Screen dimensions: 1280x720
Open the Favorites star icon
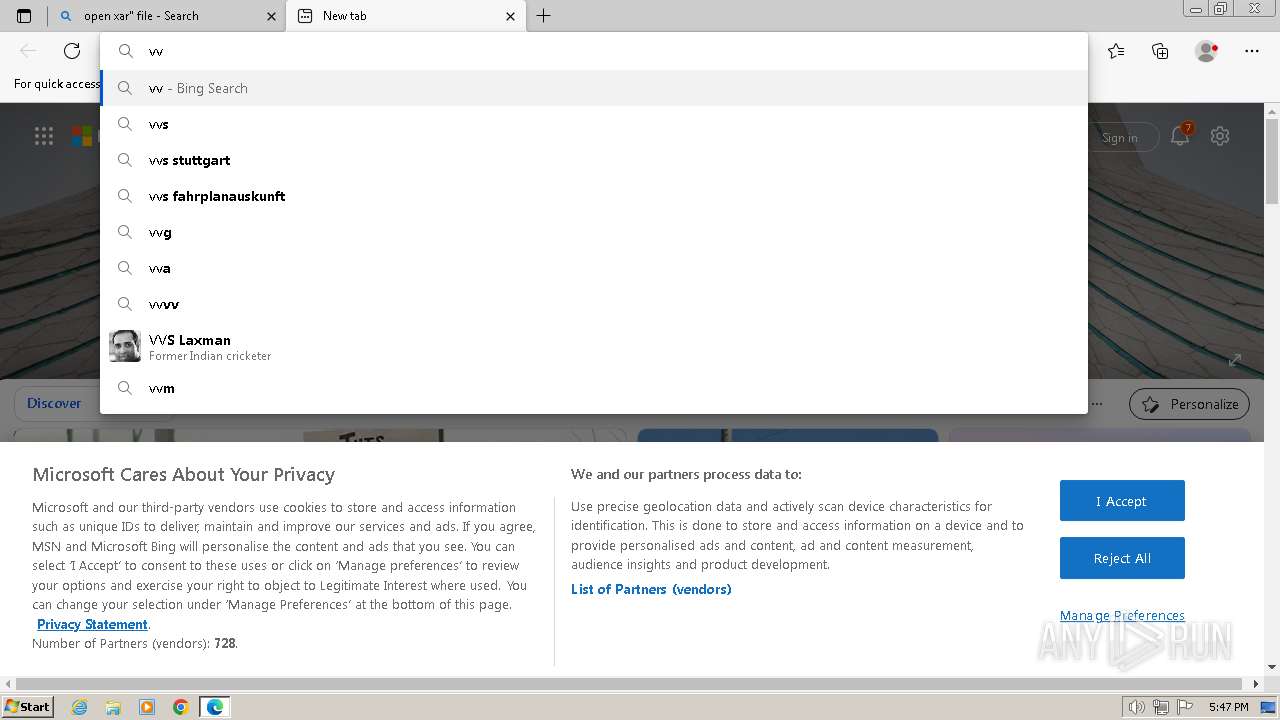1116,51
